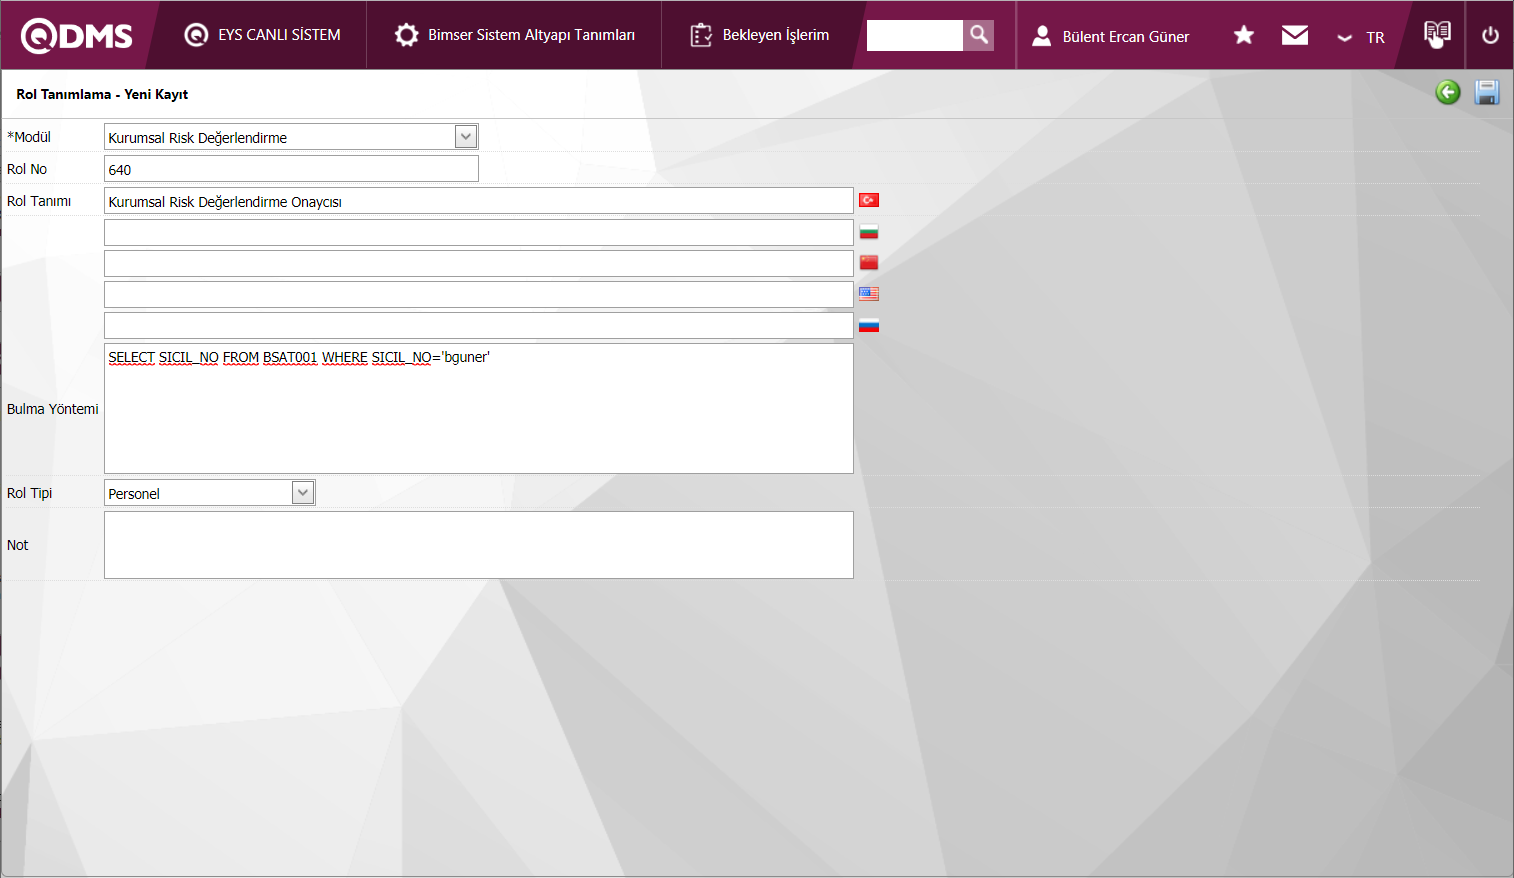Viewport: 1514px width, 878px height.
Task: Click the Not text area
Action: click(478, 545)
